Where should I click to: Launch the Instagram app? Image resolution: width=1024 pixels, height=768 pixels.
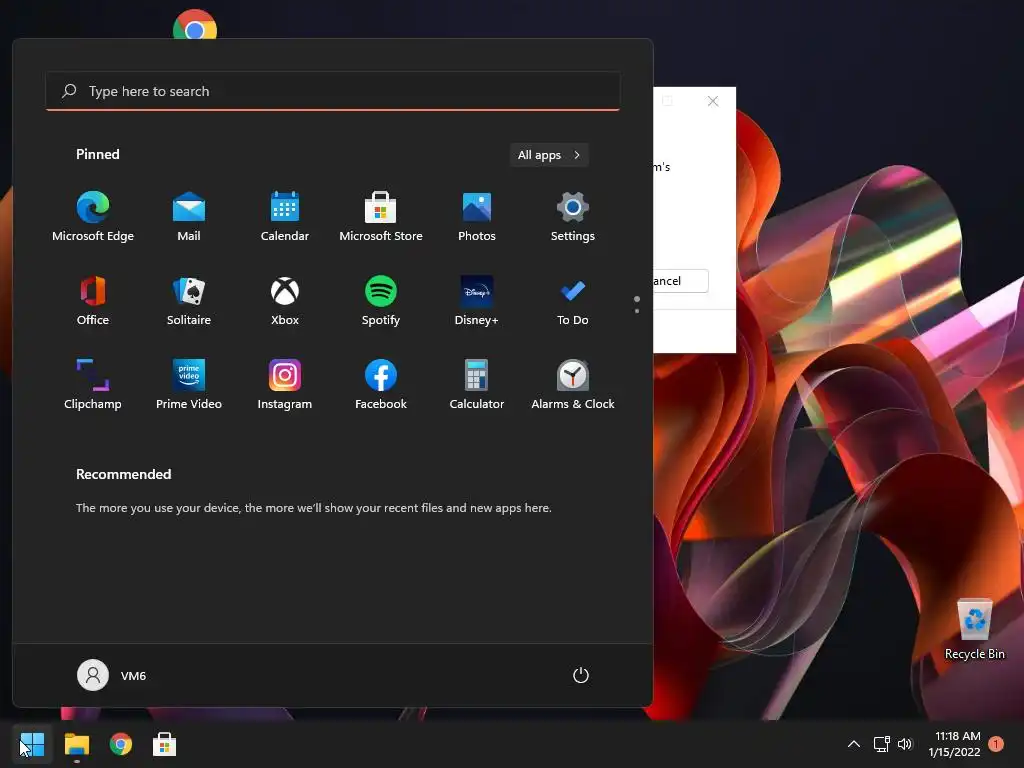285,385
